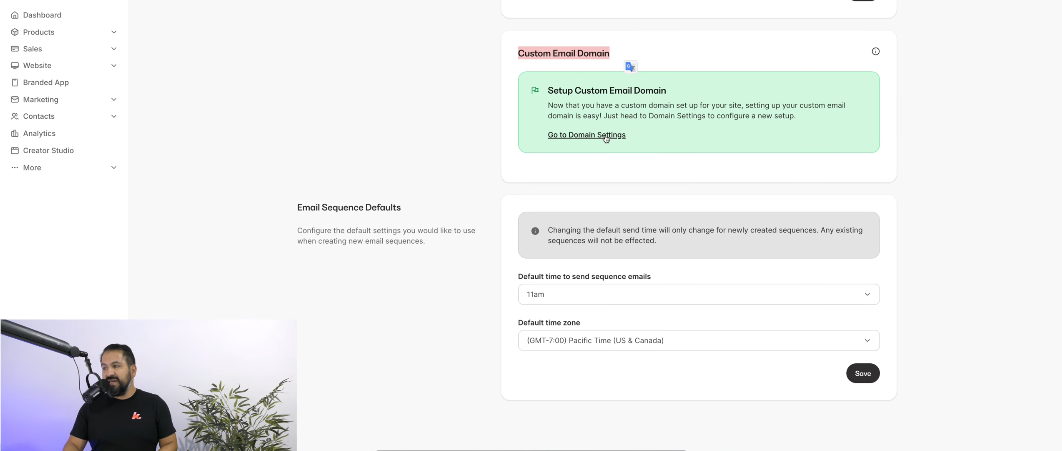Screen dimensions: 1062x451
Task: Expand the Marketing submenu chevron
Action: [114, 100]
